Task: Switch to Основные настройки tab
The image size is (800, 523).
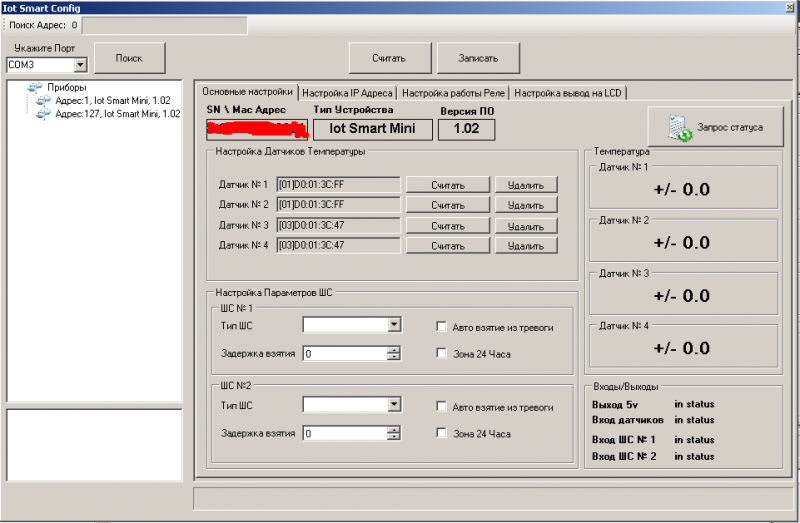Action: point(247,92)
